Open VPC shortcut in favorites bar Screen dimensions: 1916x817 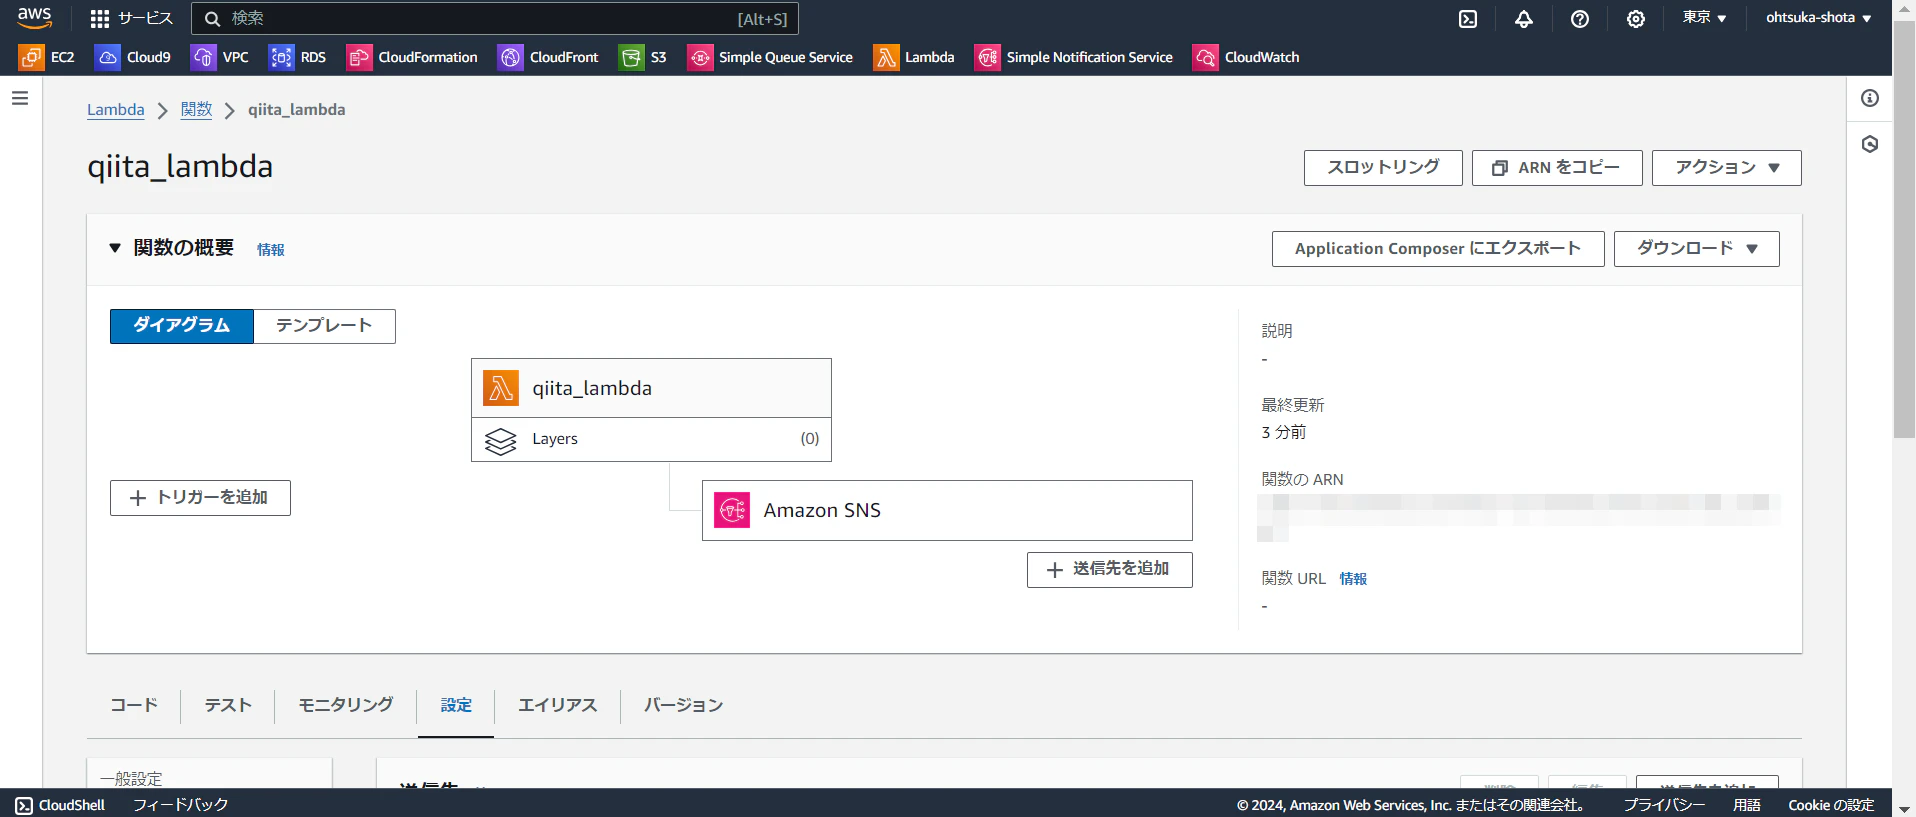pos(220,58)
